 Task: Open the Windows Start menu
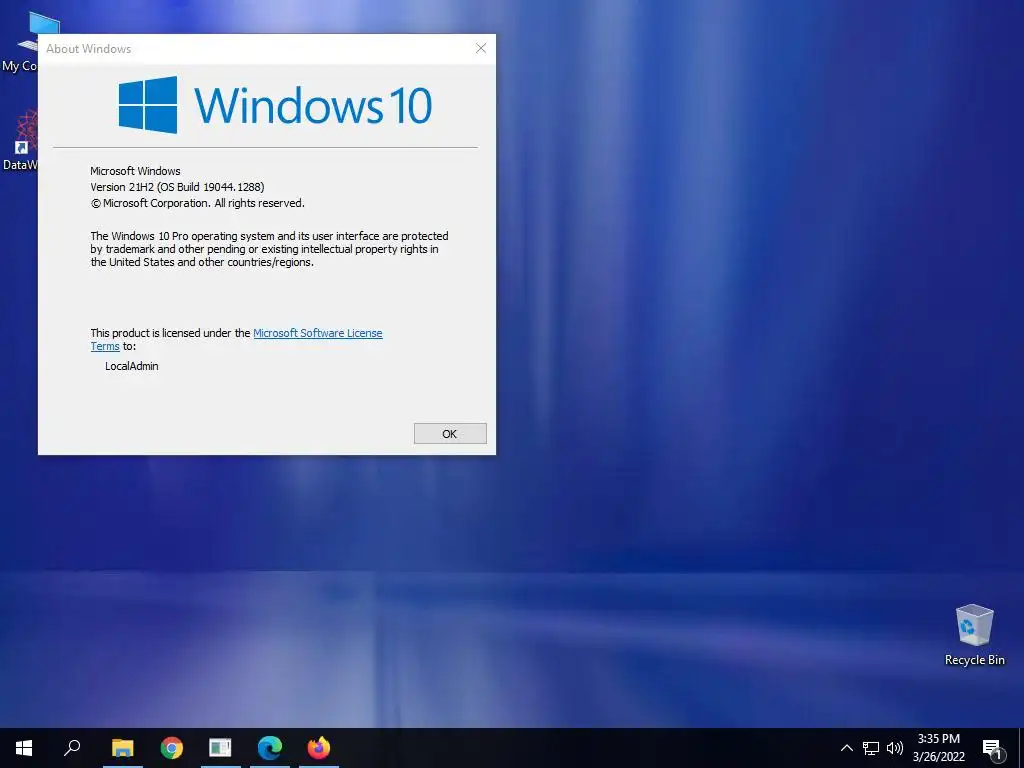click(24, 748)
